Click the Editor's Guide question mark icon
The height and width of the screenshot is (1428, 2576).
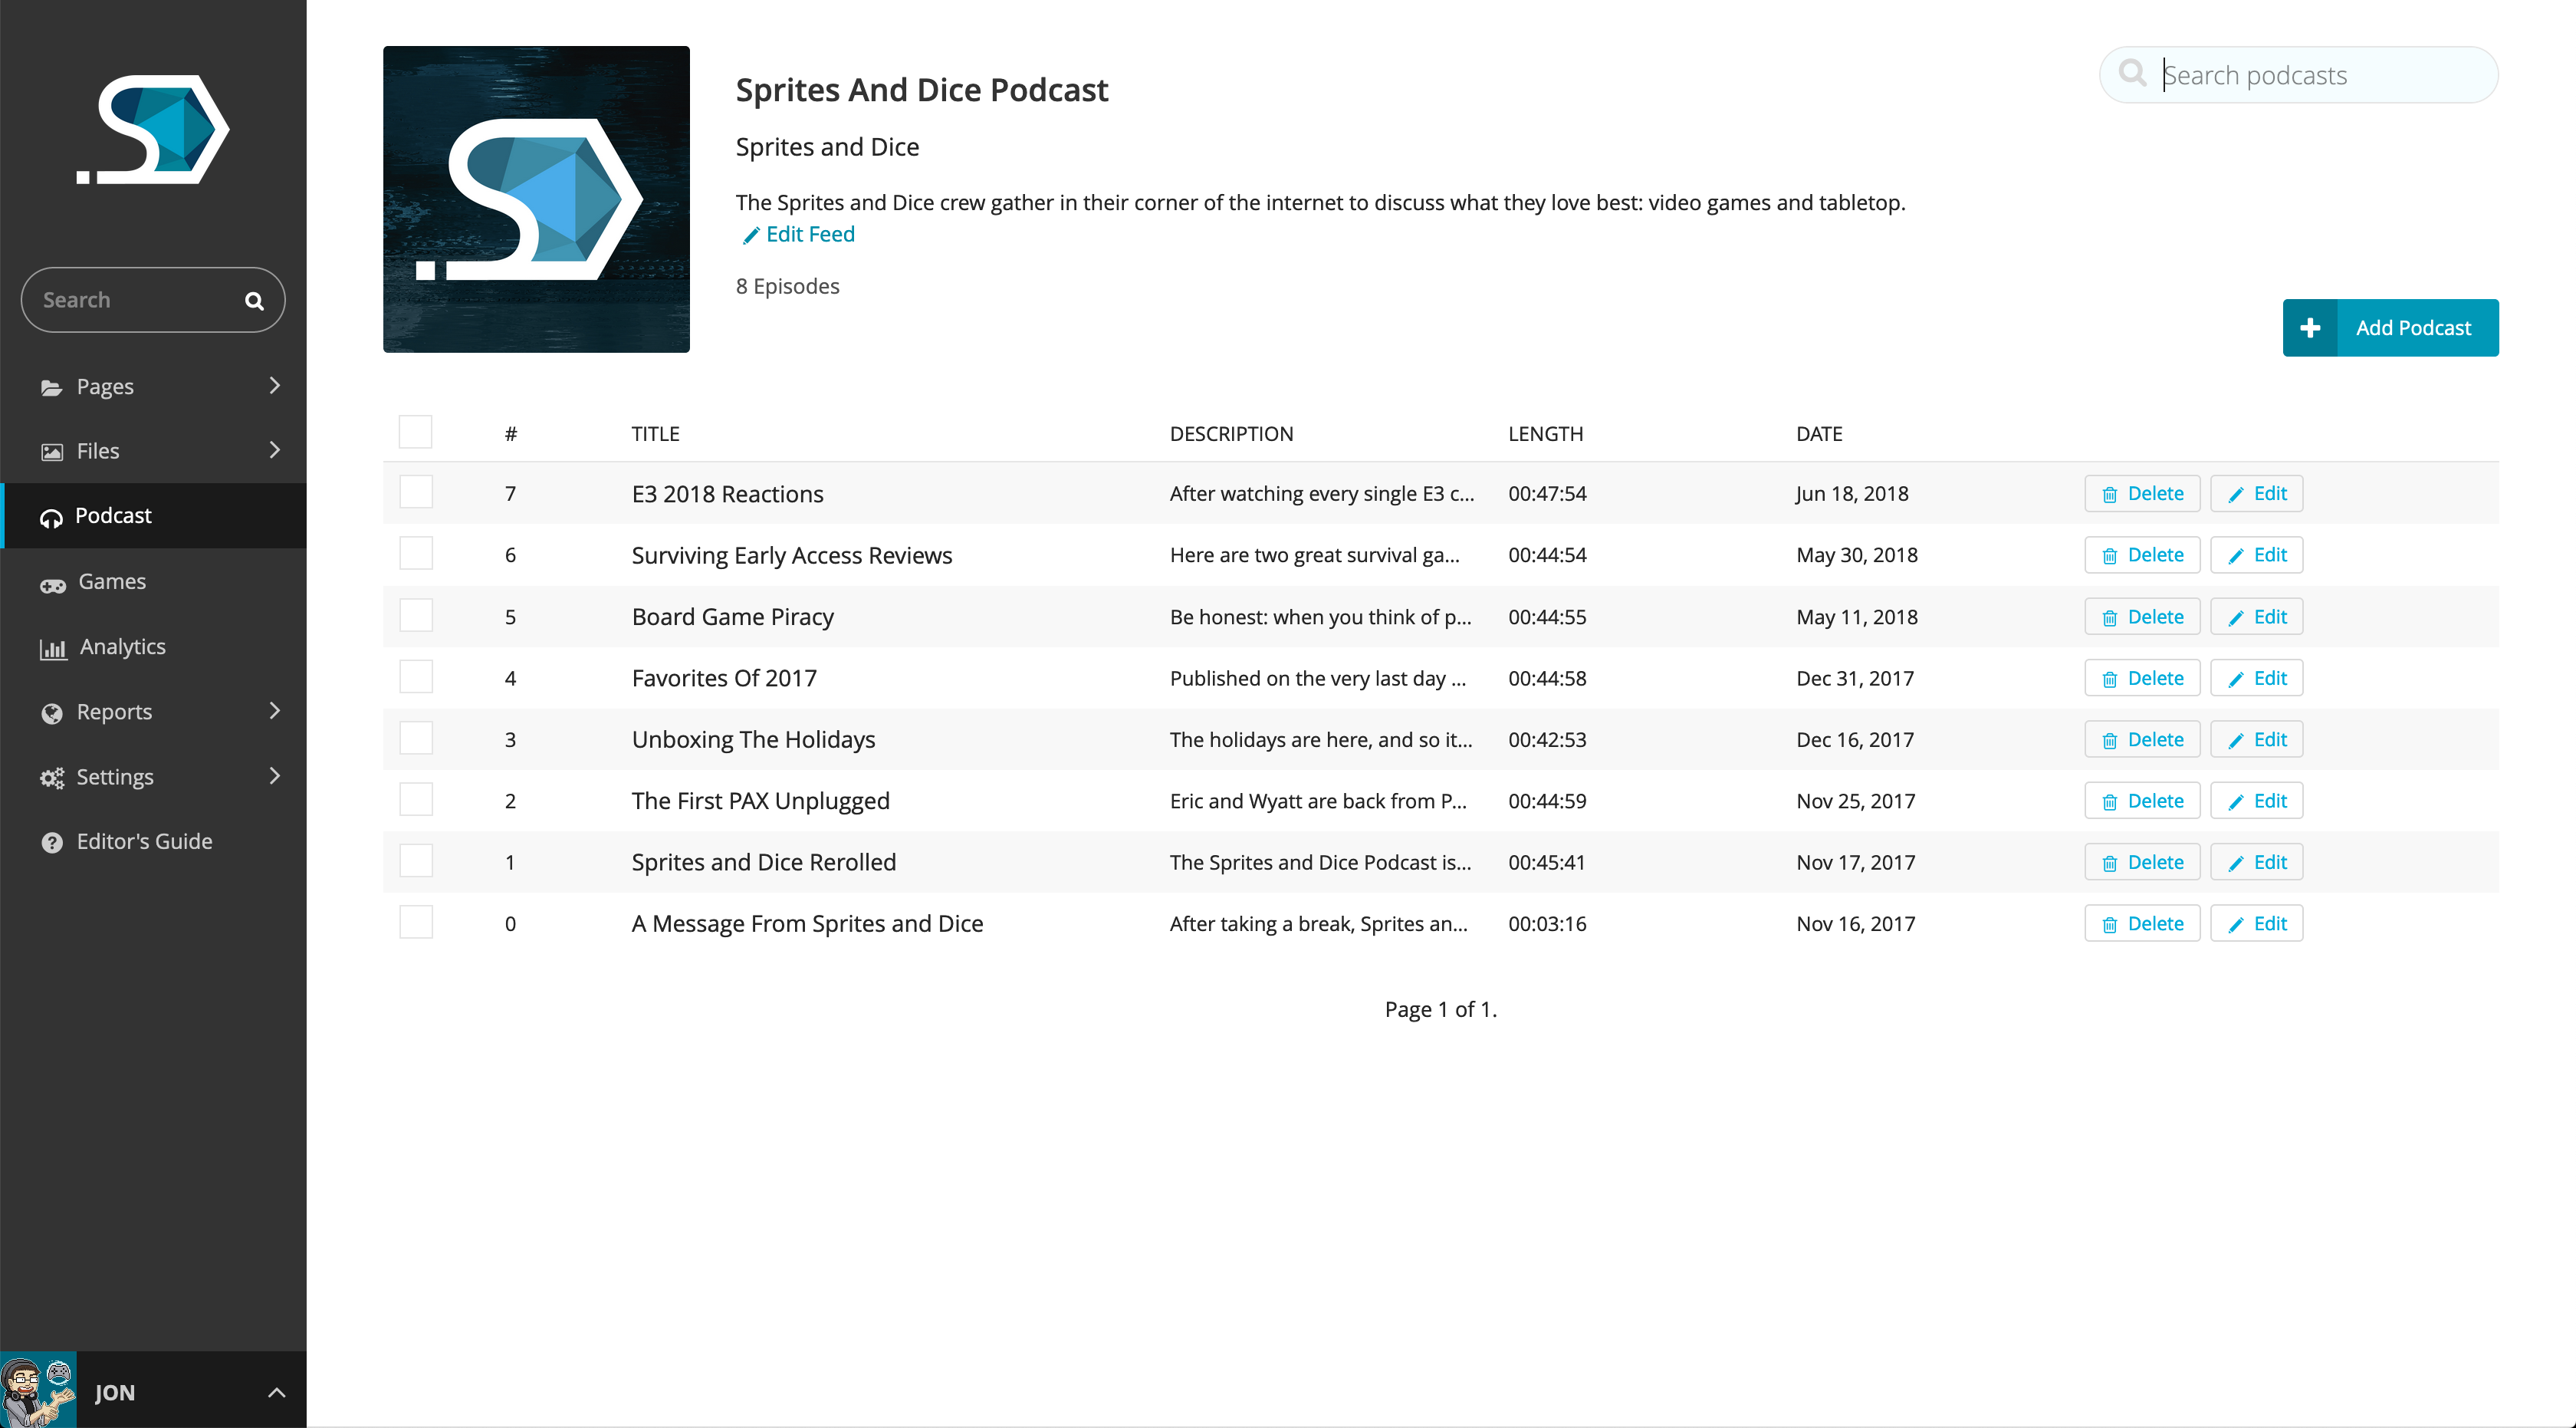pos(52,843)
